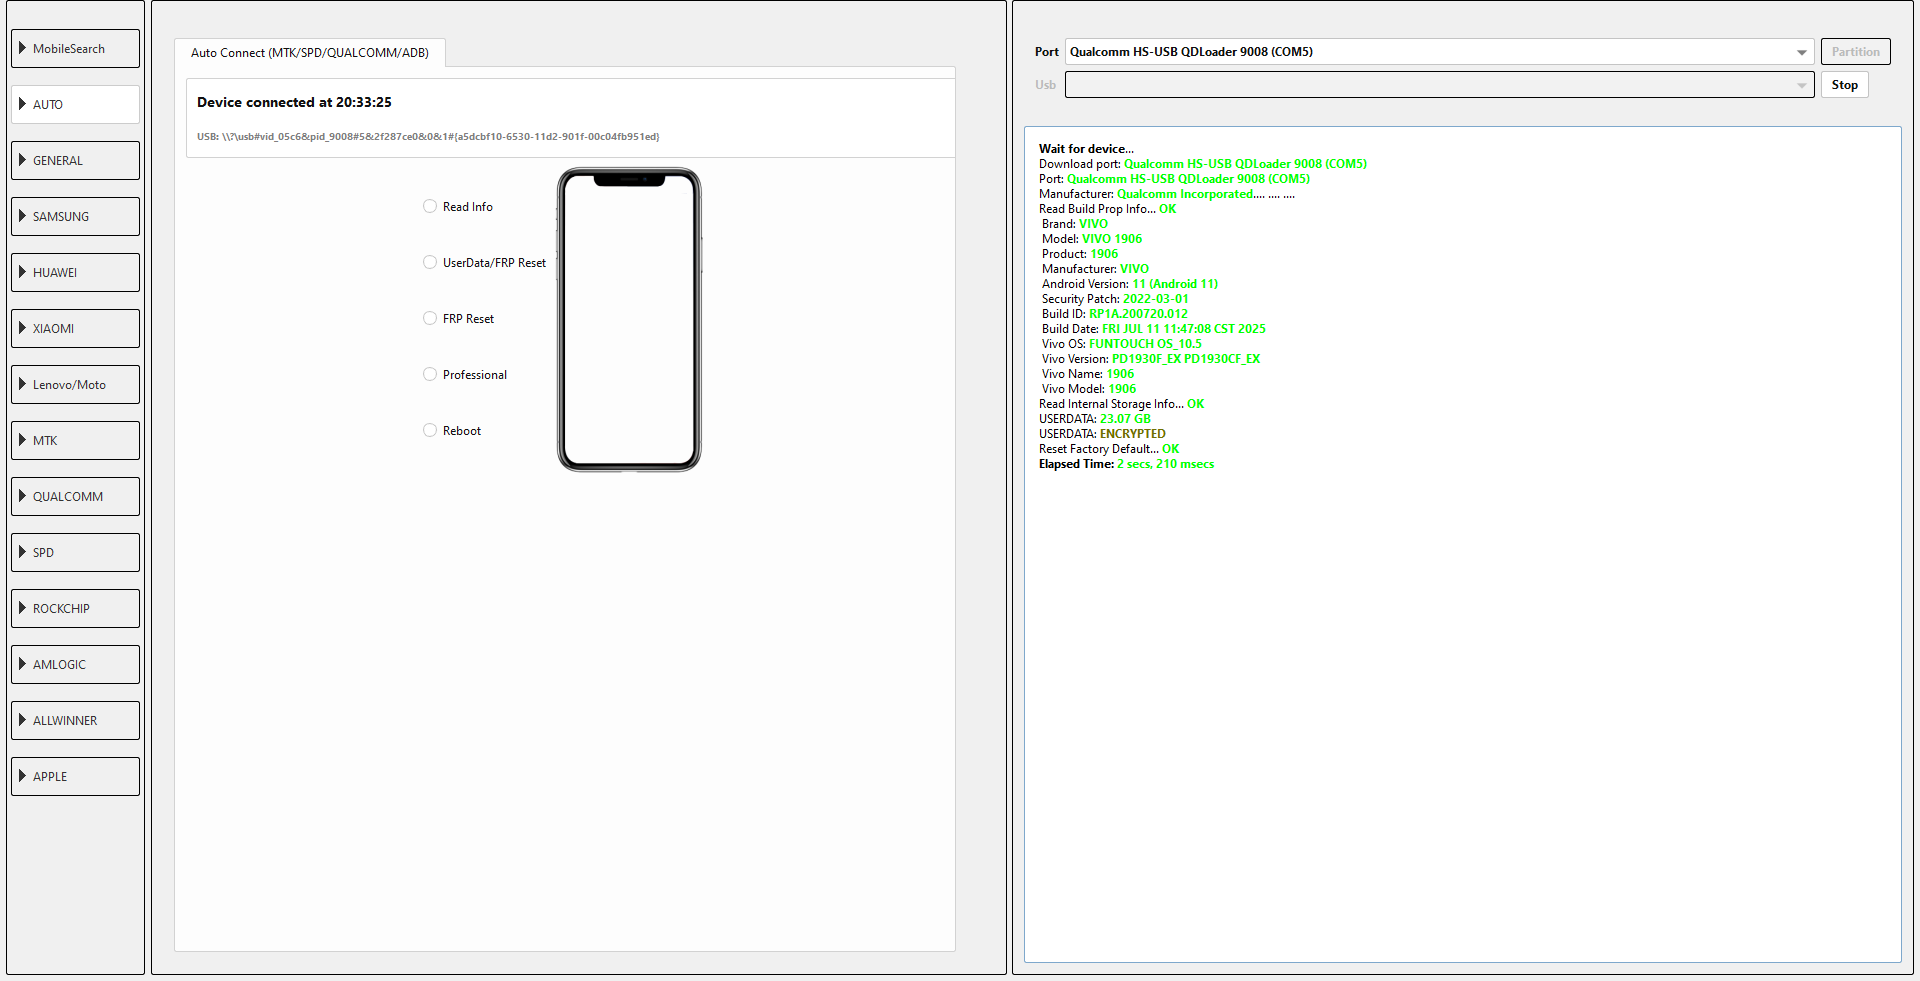Expand the HUAWEI sidebar section
Viewport: 1920px width, 981px height.
[75, 272]
